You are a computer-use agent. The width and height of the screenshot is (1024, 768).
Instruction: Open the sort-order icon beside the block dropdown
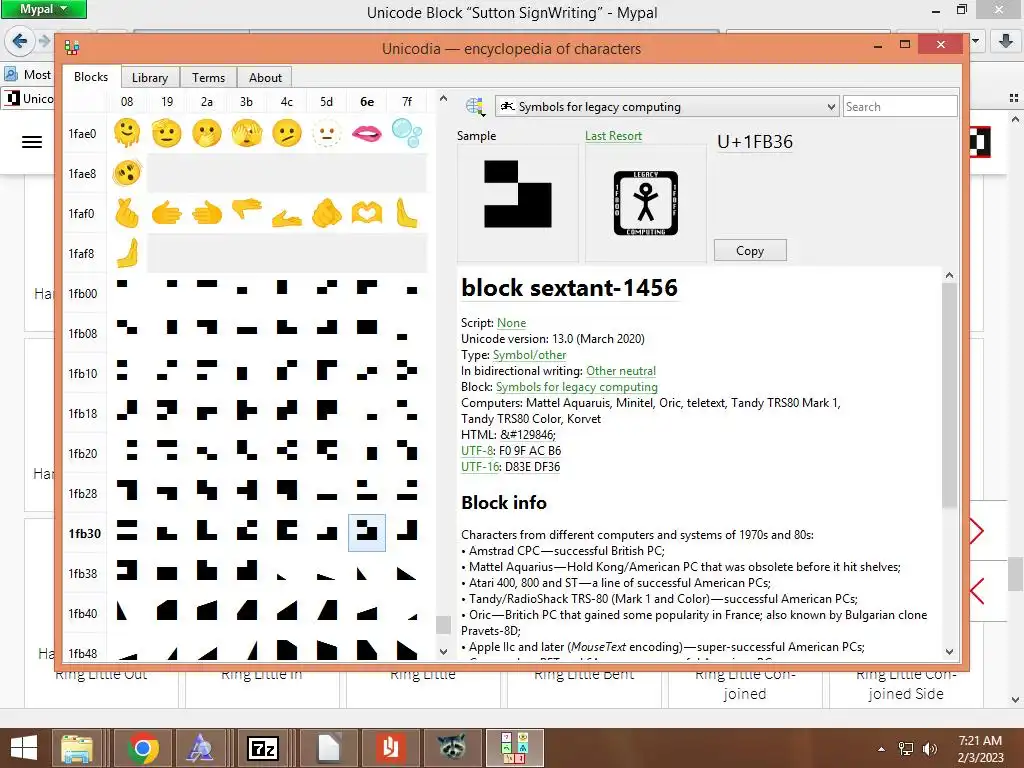[x=475, y=106]
